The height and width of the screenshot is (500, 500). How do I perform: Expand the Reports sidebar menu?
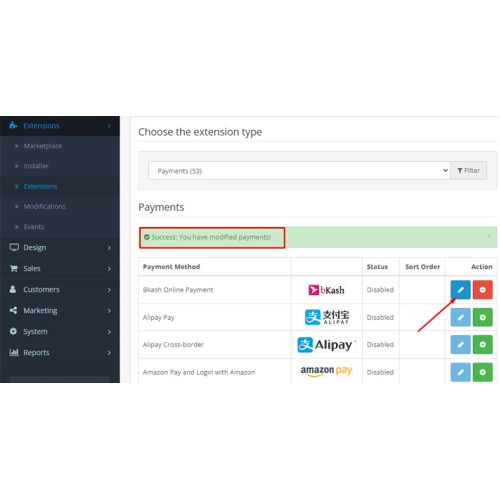pos(60,353)
